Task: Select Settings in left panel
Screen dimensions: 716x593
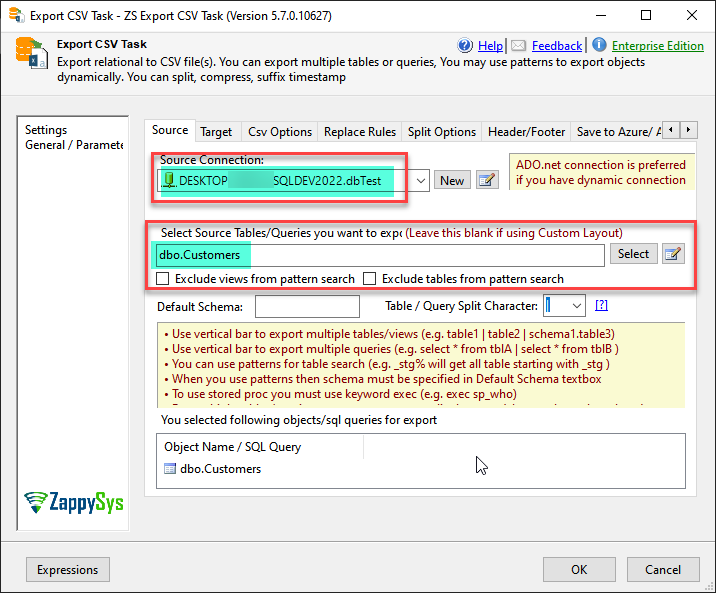Action: click(x=46, y=130)
